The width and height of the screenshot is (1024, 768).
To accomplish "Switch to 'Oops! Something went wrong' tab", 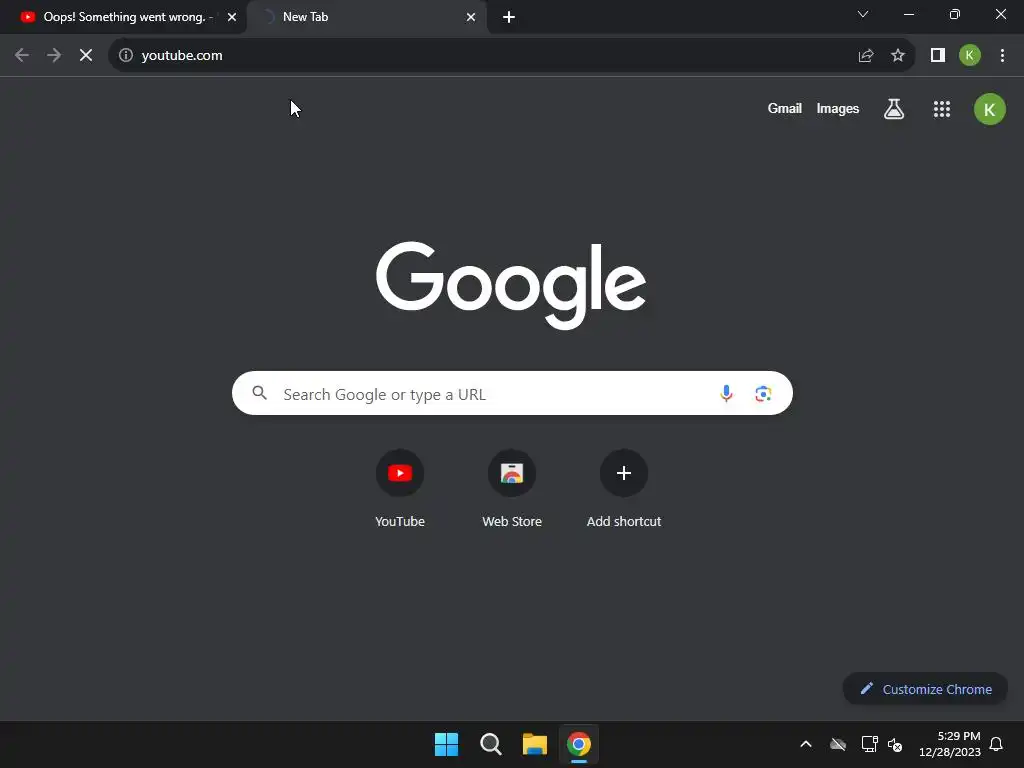I will click(x=123, y=18).
